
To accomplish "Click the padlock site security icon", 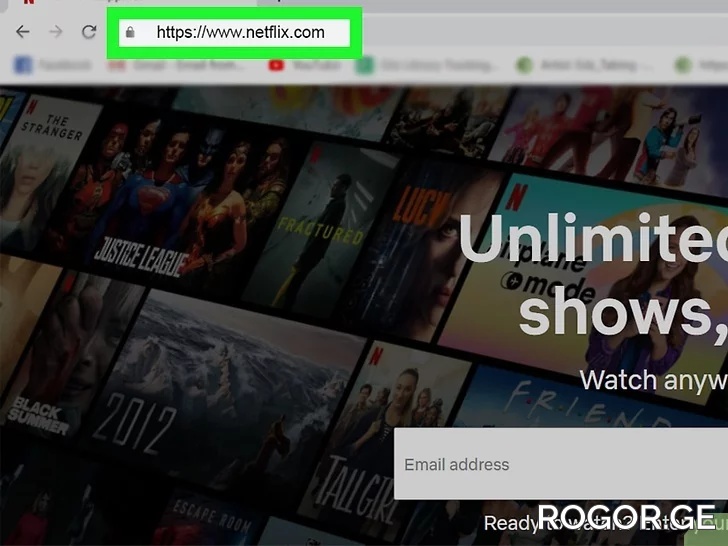I will pos(130,32).
